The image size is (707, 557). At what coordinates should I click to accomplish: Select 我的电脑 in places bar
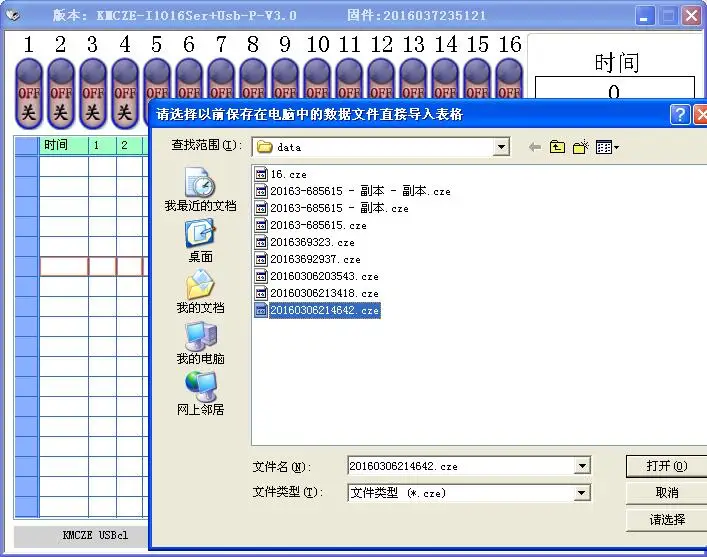point(200,342)
